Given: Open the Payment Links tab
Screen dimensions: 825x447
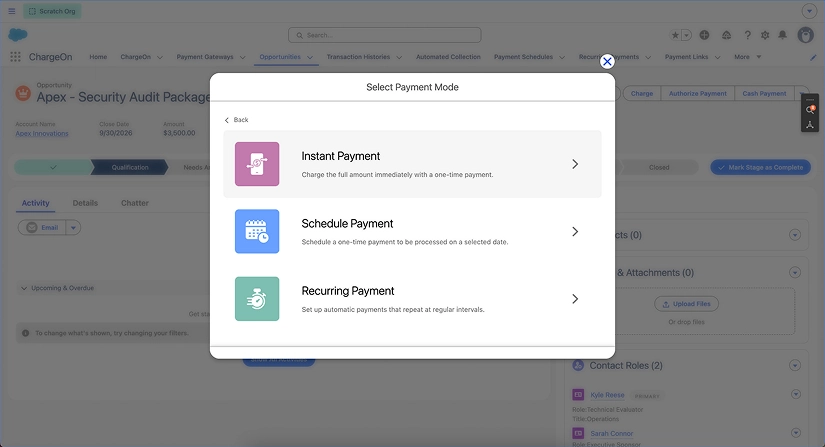Looking at the screenshot, I should [686, 57].
